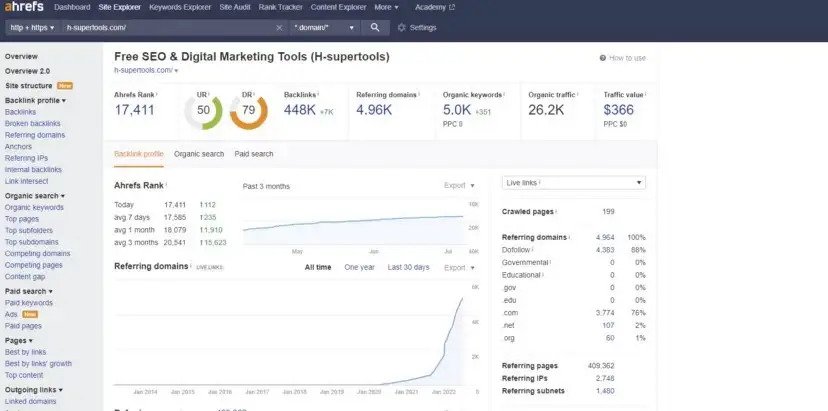Viewport: 828px width, 411px height.
Task: Open Ads in the sidebar
Action: [11, 315]
